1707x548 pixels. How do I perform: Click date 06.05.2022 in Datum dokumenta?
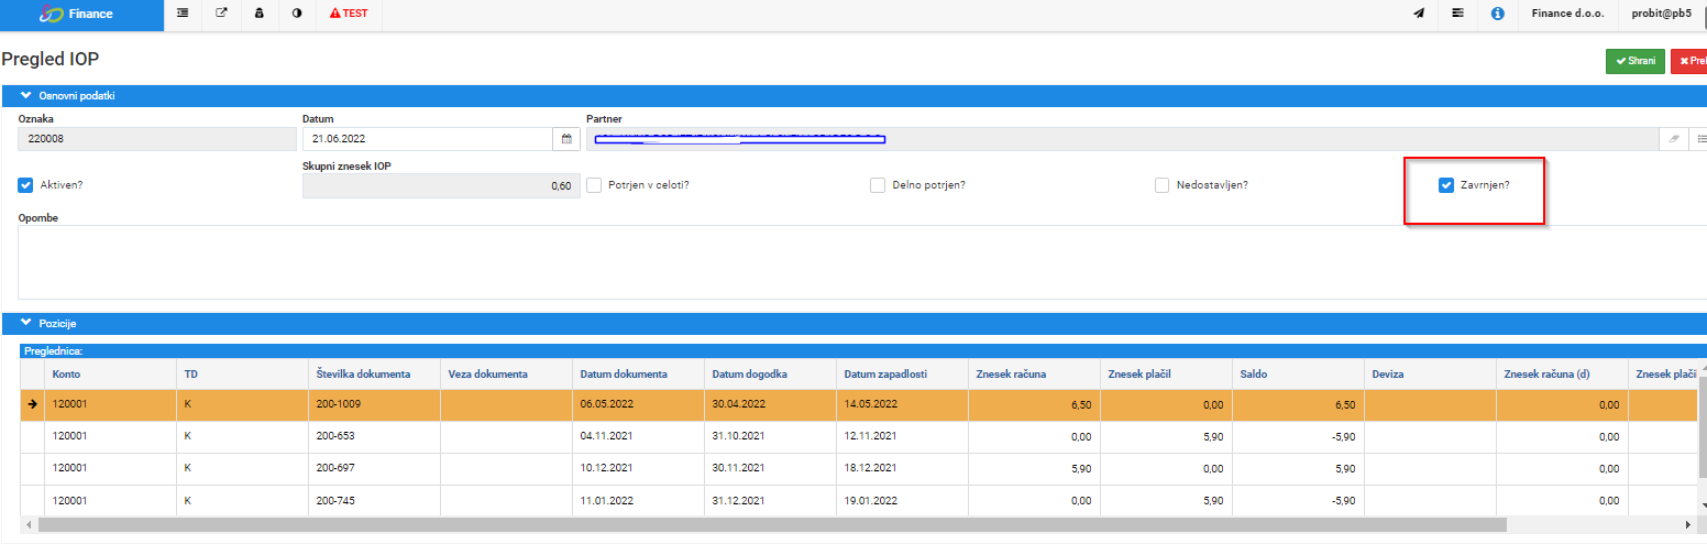tap(638, 404)
